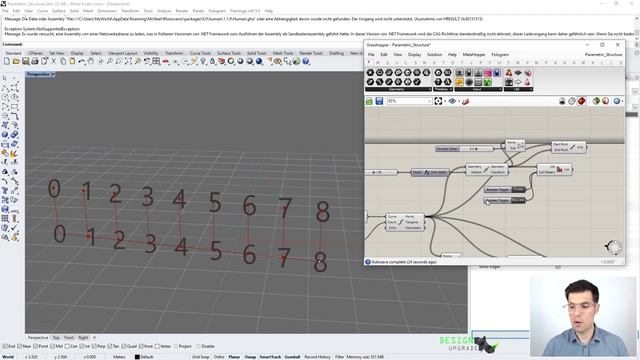Open the Grasshopper File menu
Image resolution: width=640 pixels, height=360 pixels.
371,54
